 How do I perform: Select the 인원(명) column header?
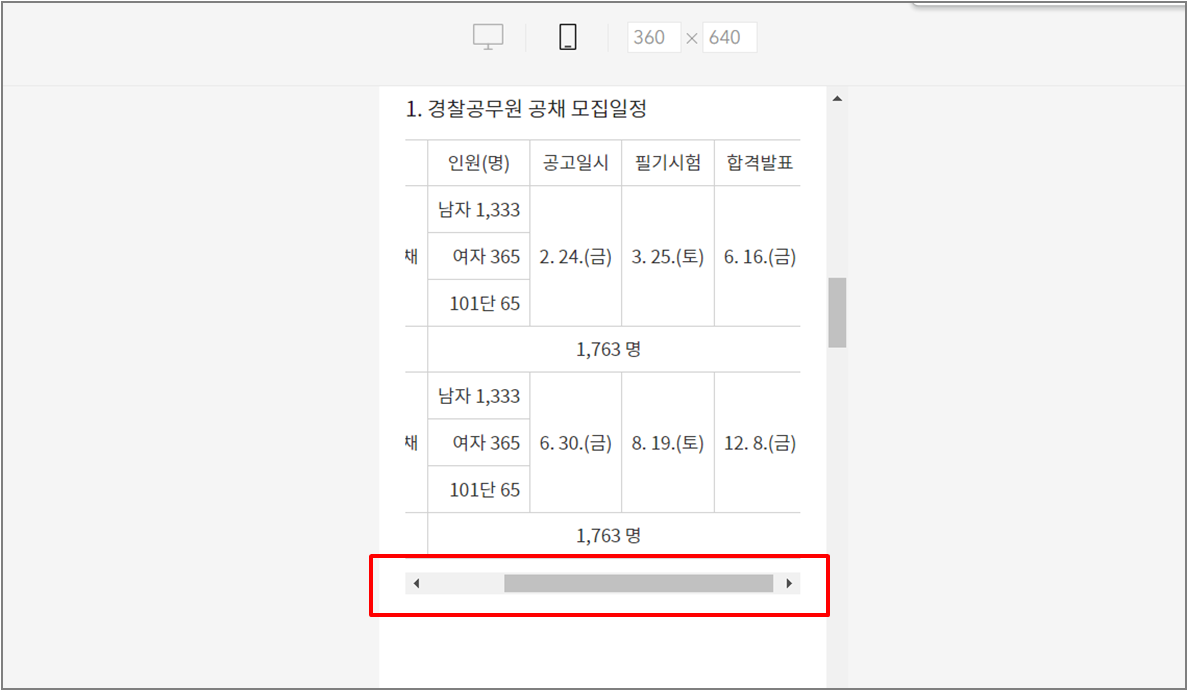tap(478, 162)
